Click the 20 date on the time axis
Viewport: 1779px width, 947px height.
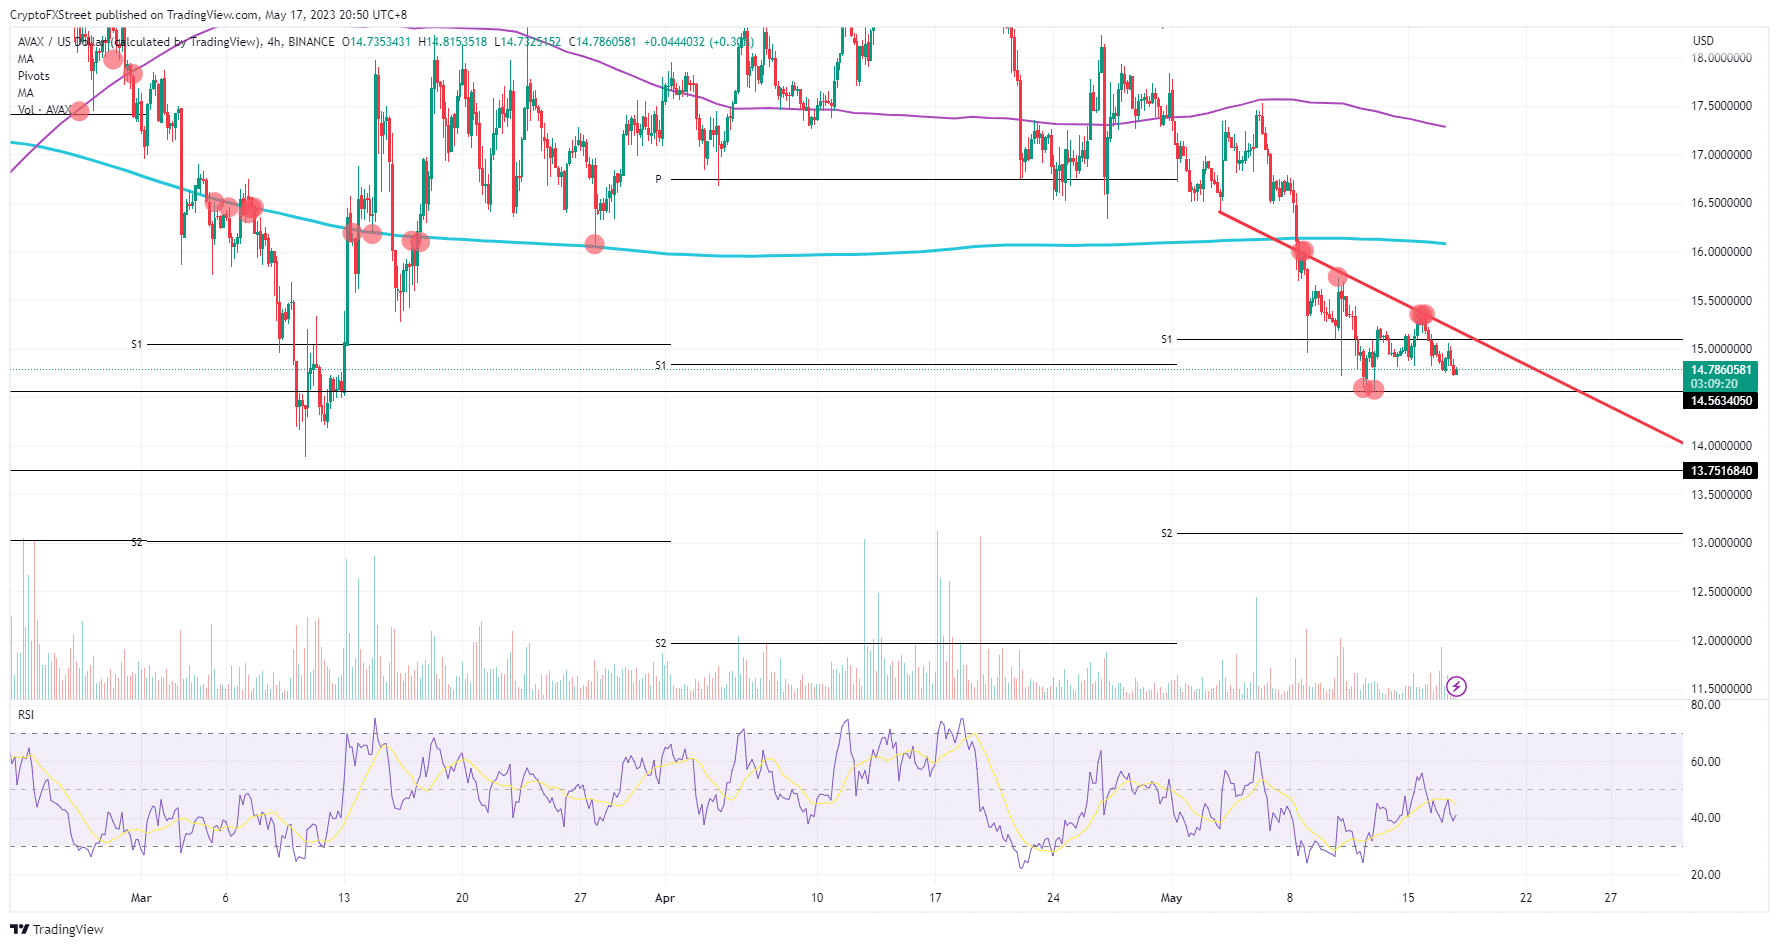[x=462, y=898]
